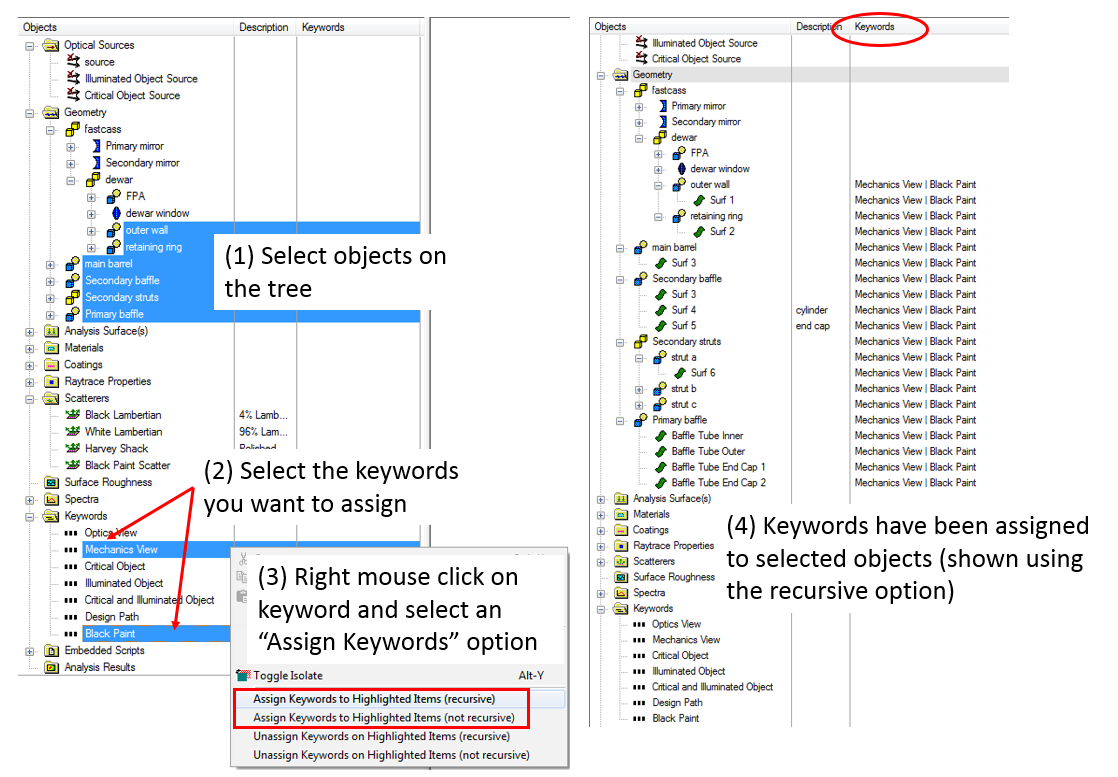1118x777 pixels.
Task: Select Mechanics View keyword in left tree
Action: [x=121, y=549]
